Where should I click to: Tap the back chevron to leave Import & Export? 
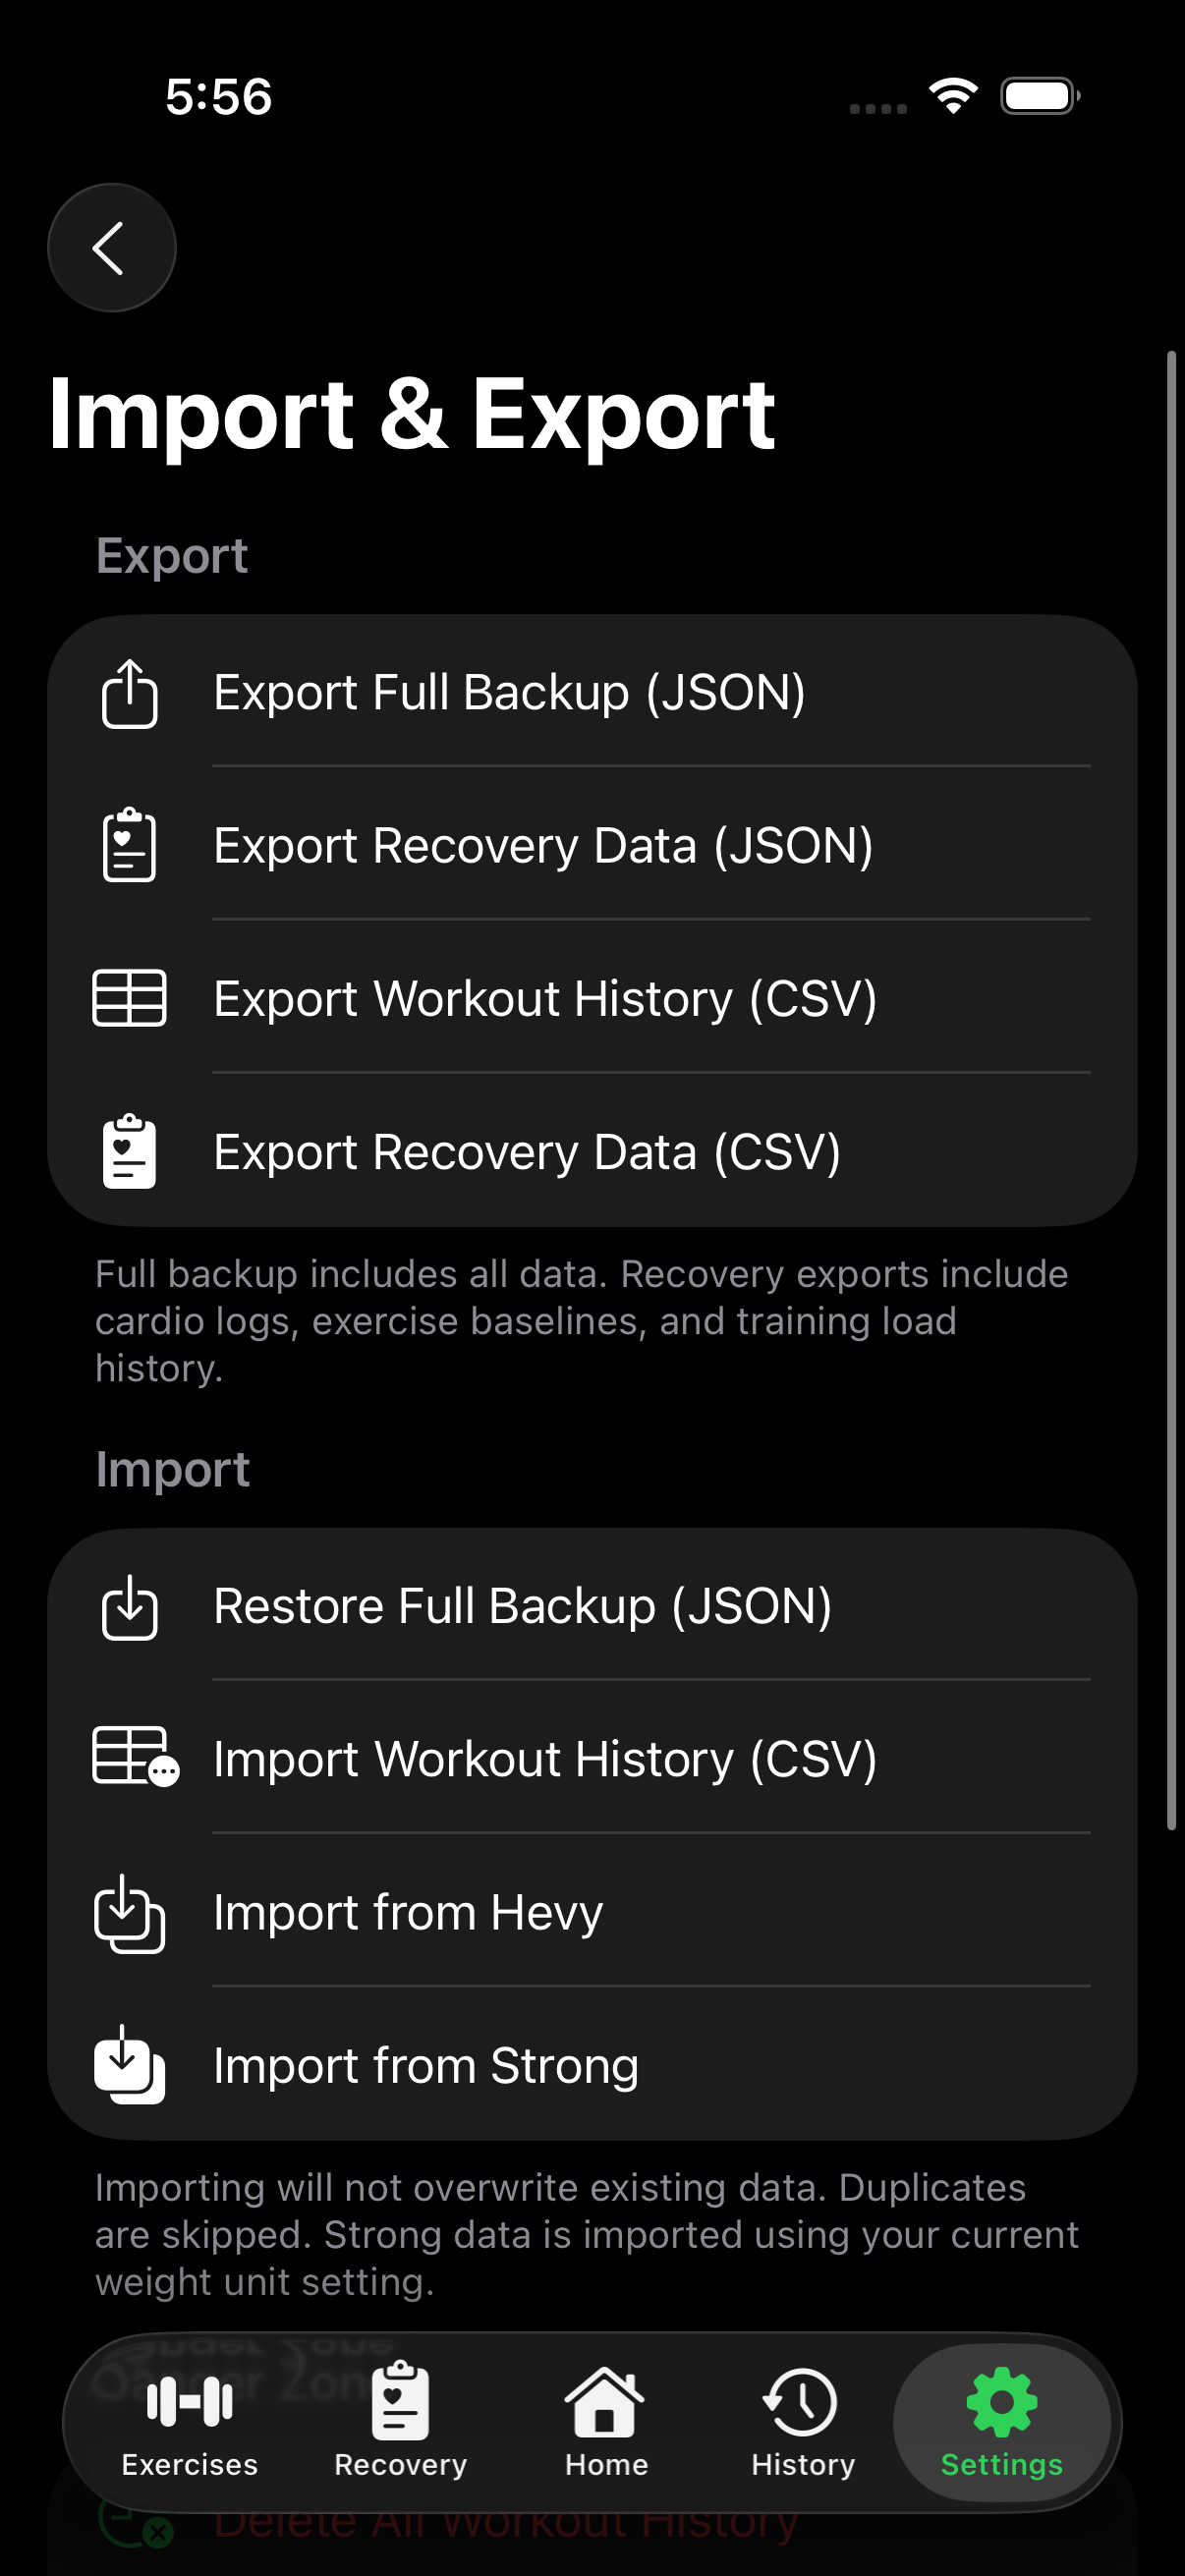pyautogui.click(x=111, y=247)
